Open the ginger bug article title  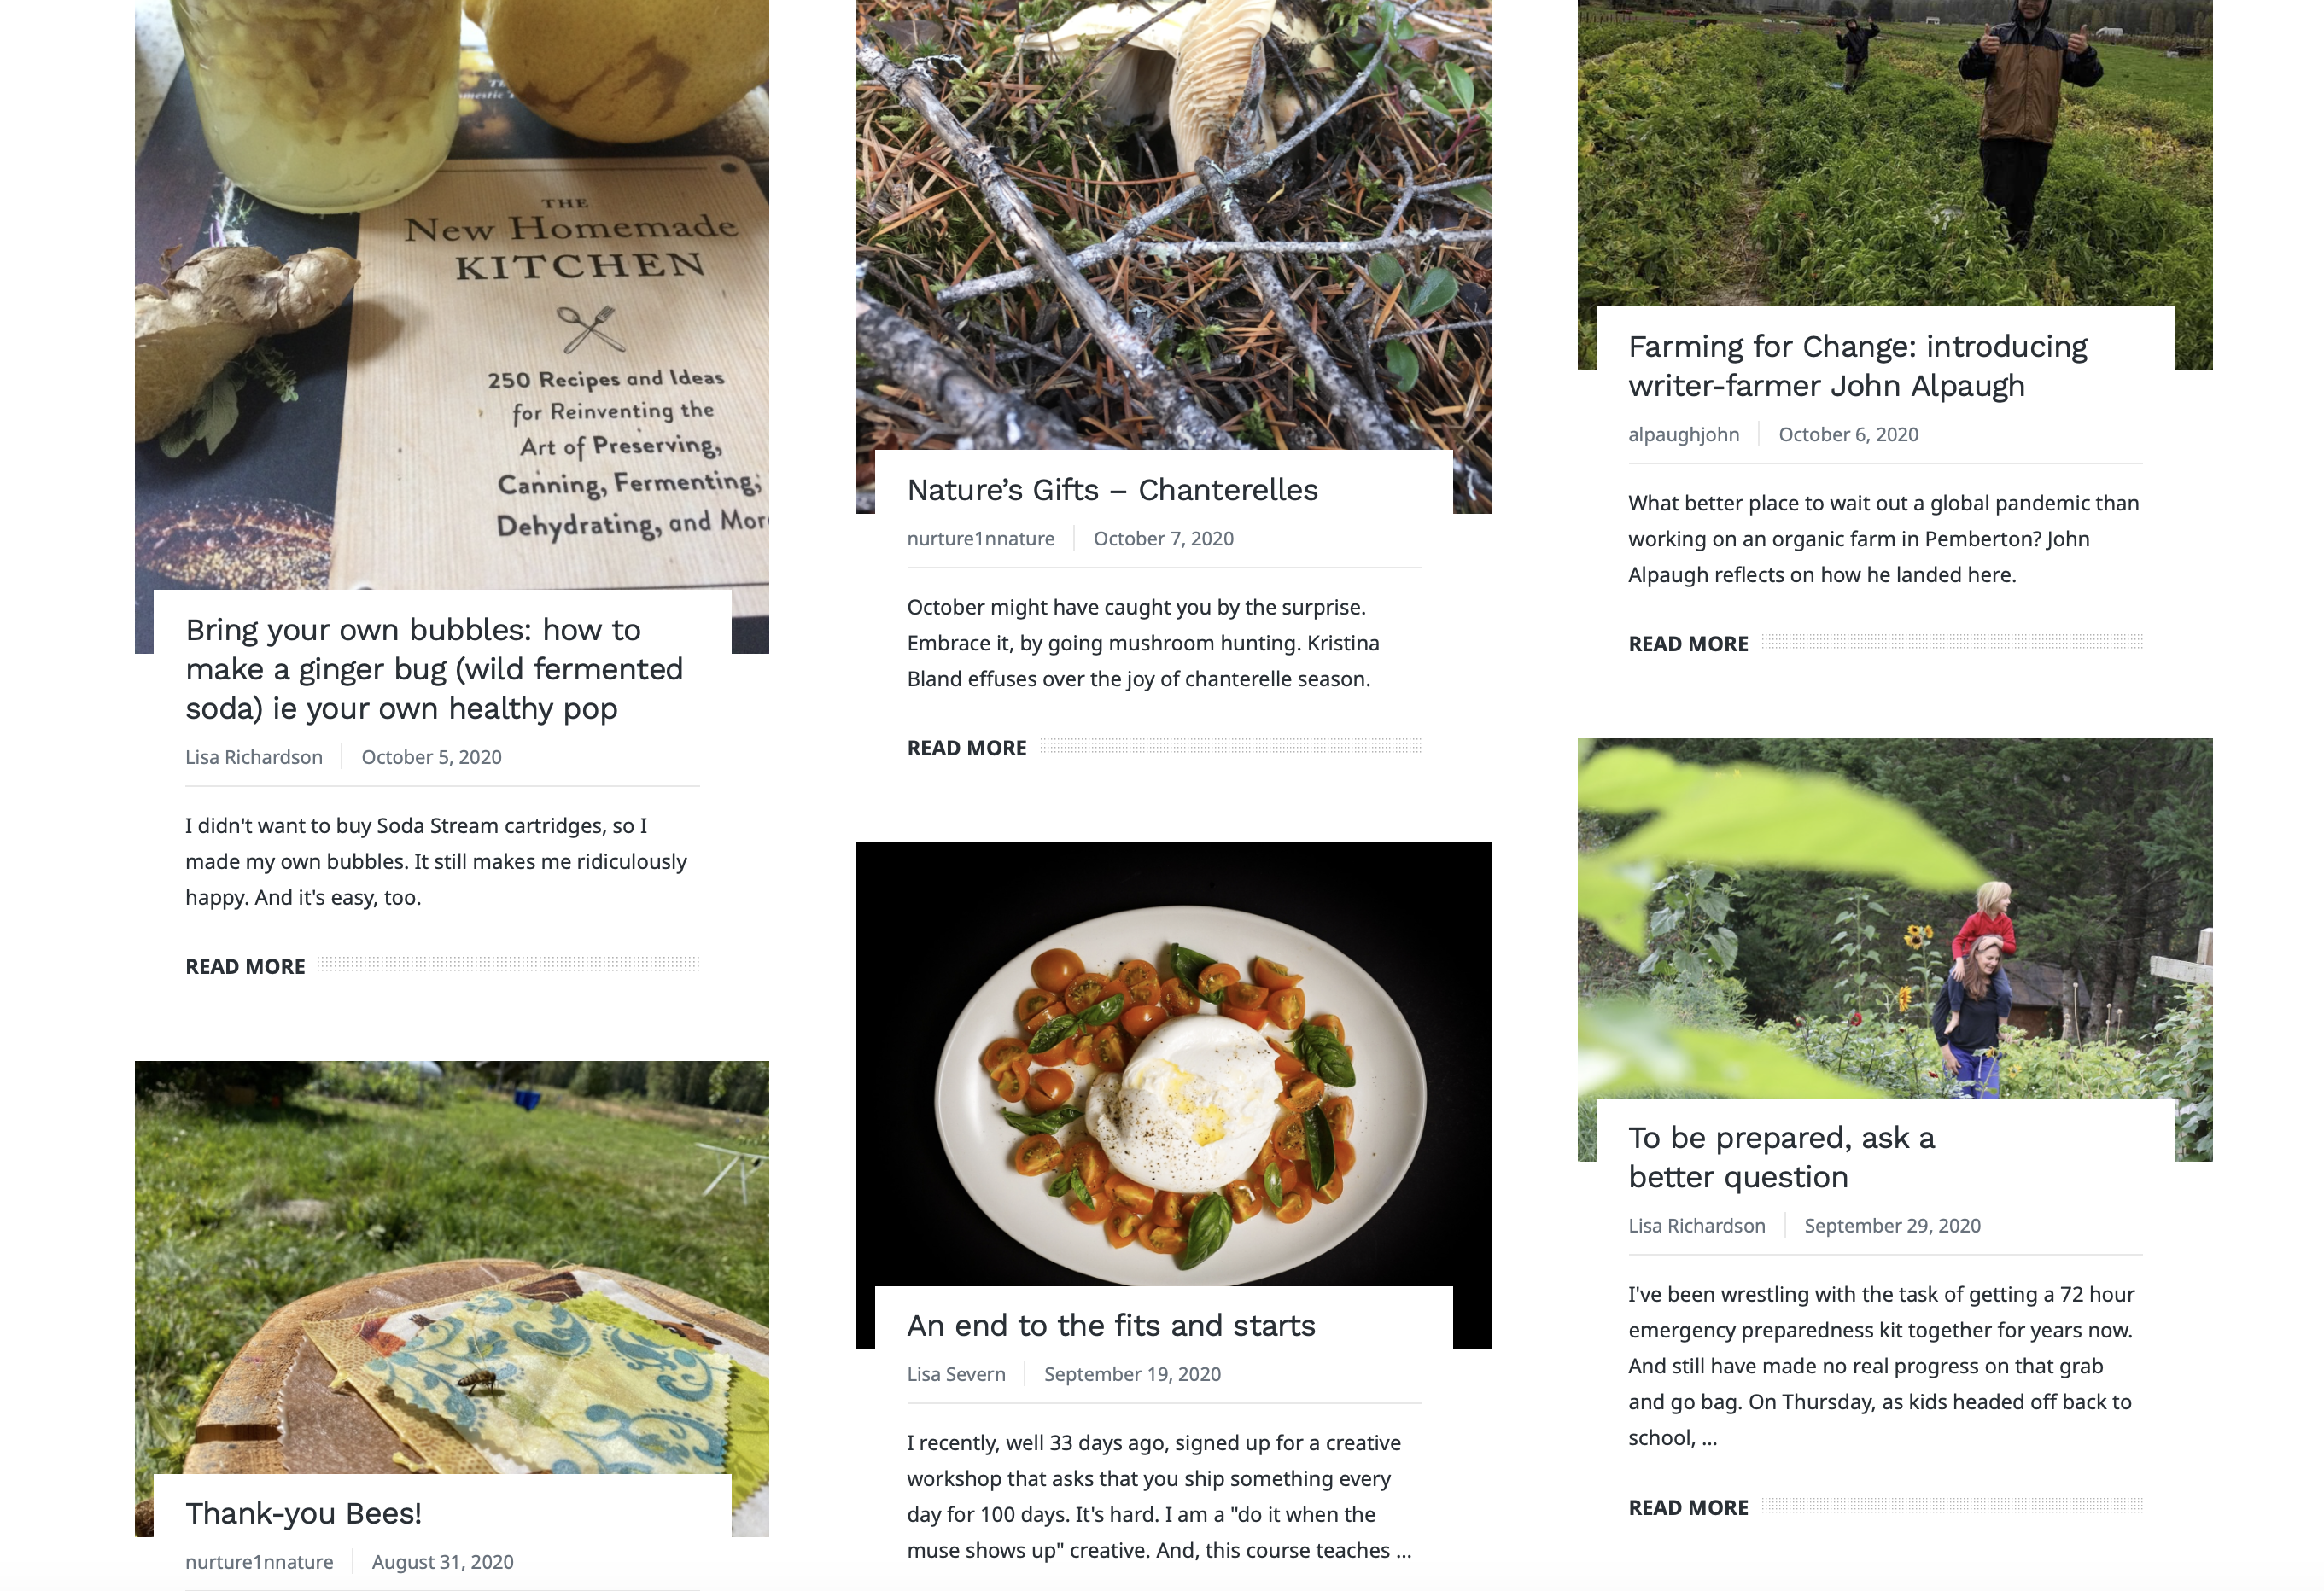(x=434, y=669)
